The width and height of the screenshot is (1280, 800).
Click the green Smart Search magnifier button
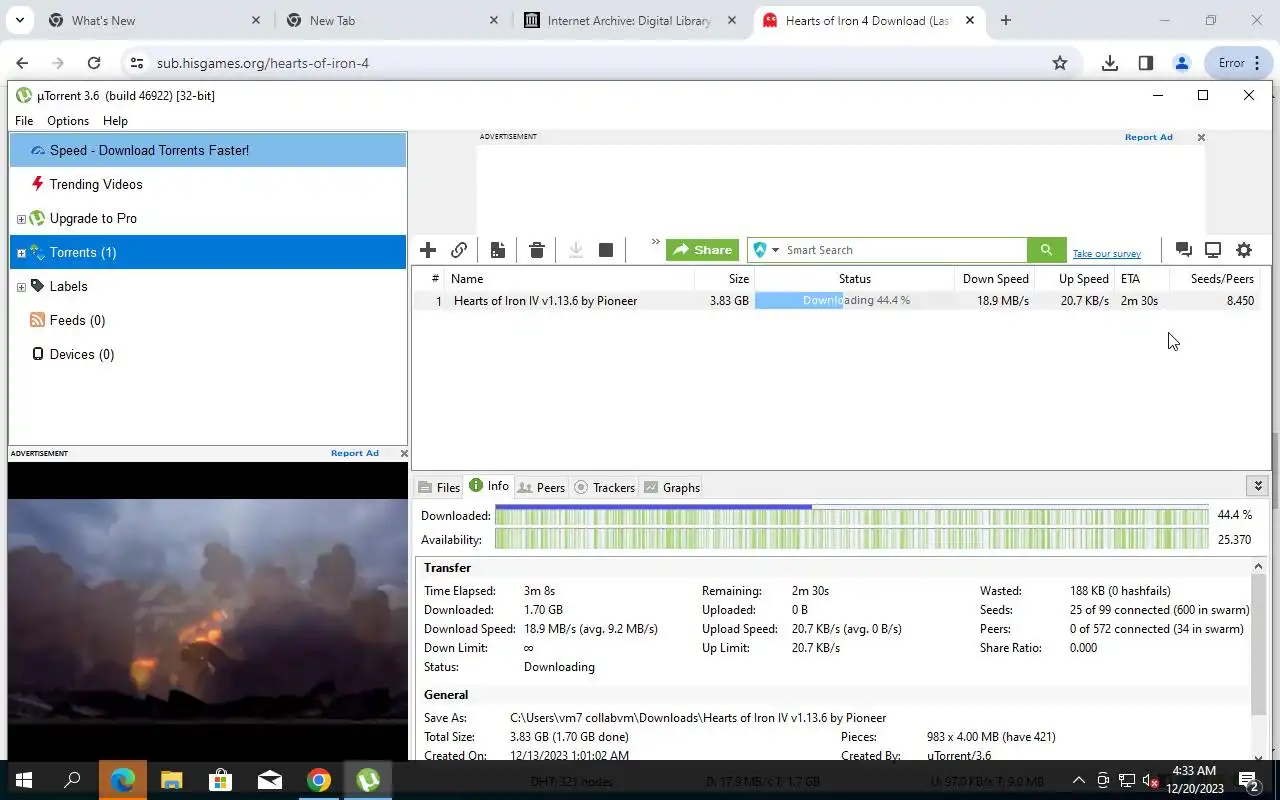1046,250
